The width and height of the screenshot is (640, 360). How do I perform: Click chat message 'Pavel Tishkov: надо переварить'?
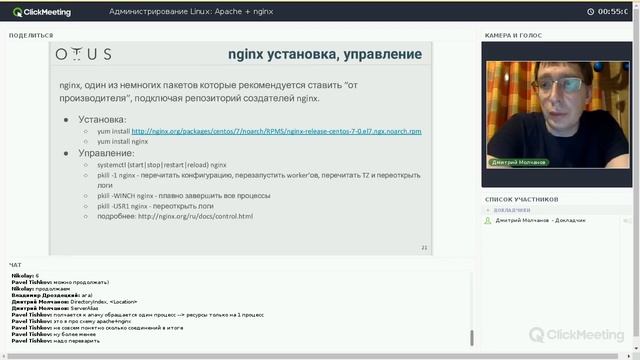(56, 341)
